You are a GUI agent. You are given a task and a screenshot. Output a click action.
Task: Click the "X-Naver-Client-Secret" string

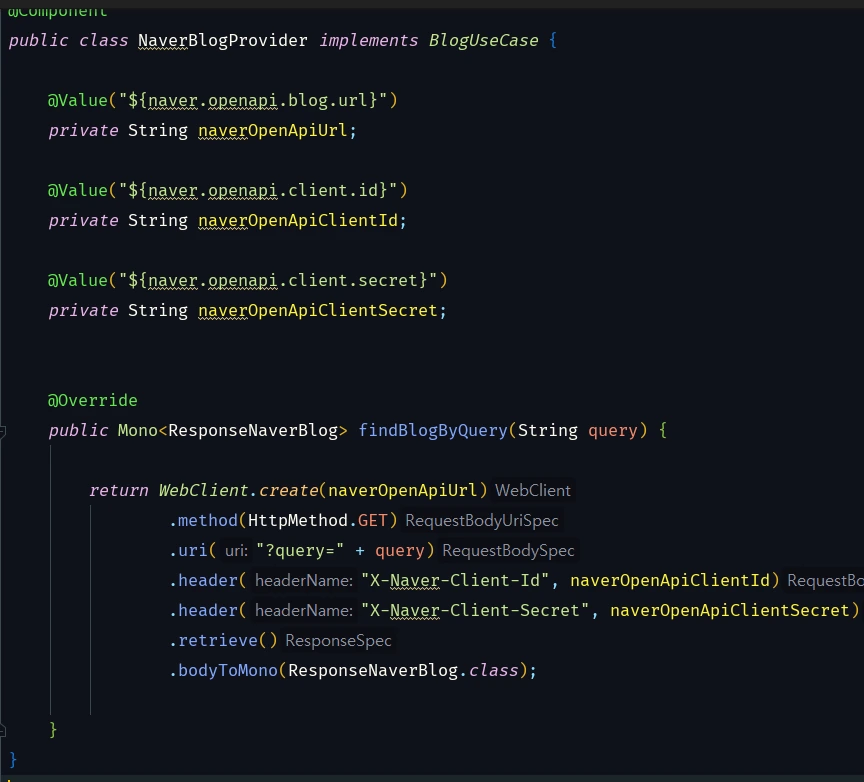coord(475,611)
